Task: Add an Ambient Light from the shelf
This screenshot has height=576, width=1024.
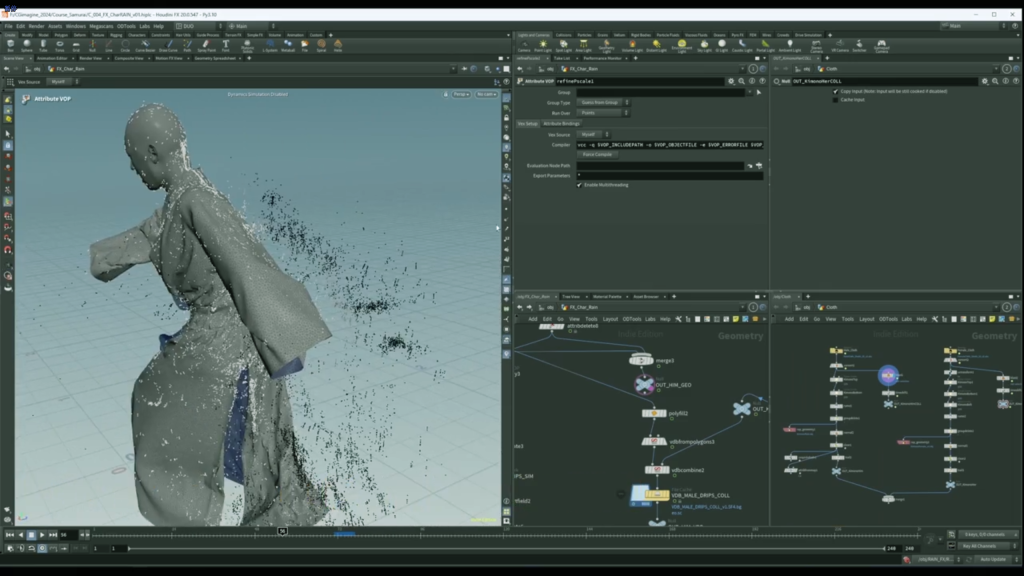Action: (x=790, y=46)
